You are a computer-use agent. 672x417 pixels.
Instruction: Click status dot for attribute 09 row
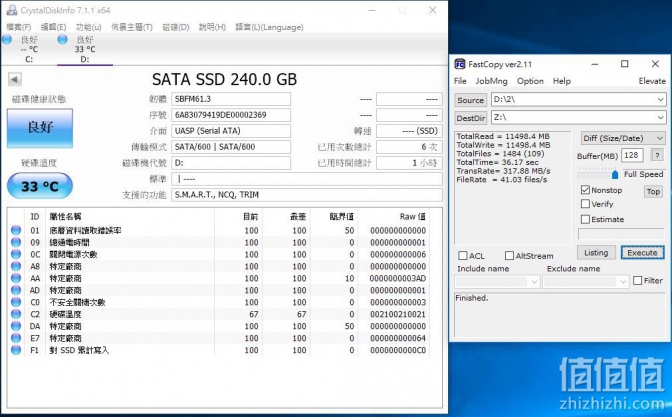point(16,242)
